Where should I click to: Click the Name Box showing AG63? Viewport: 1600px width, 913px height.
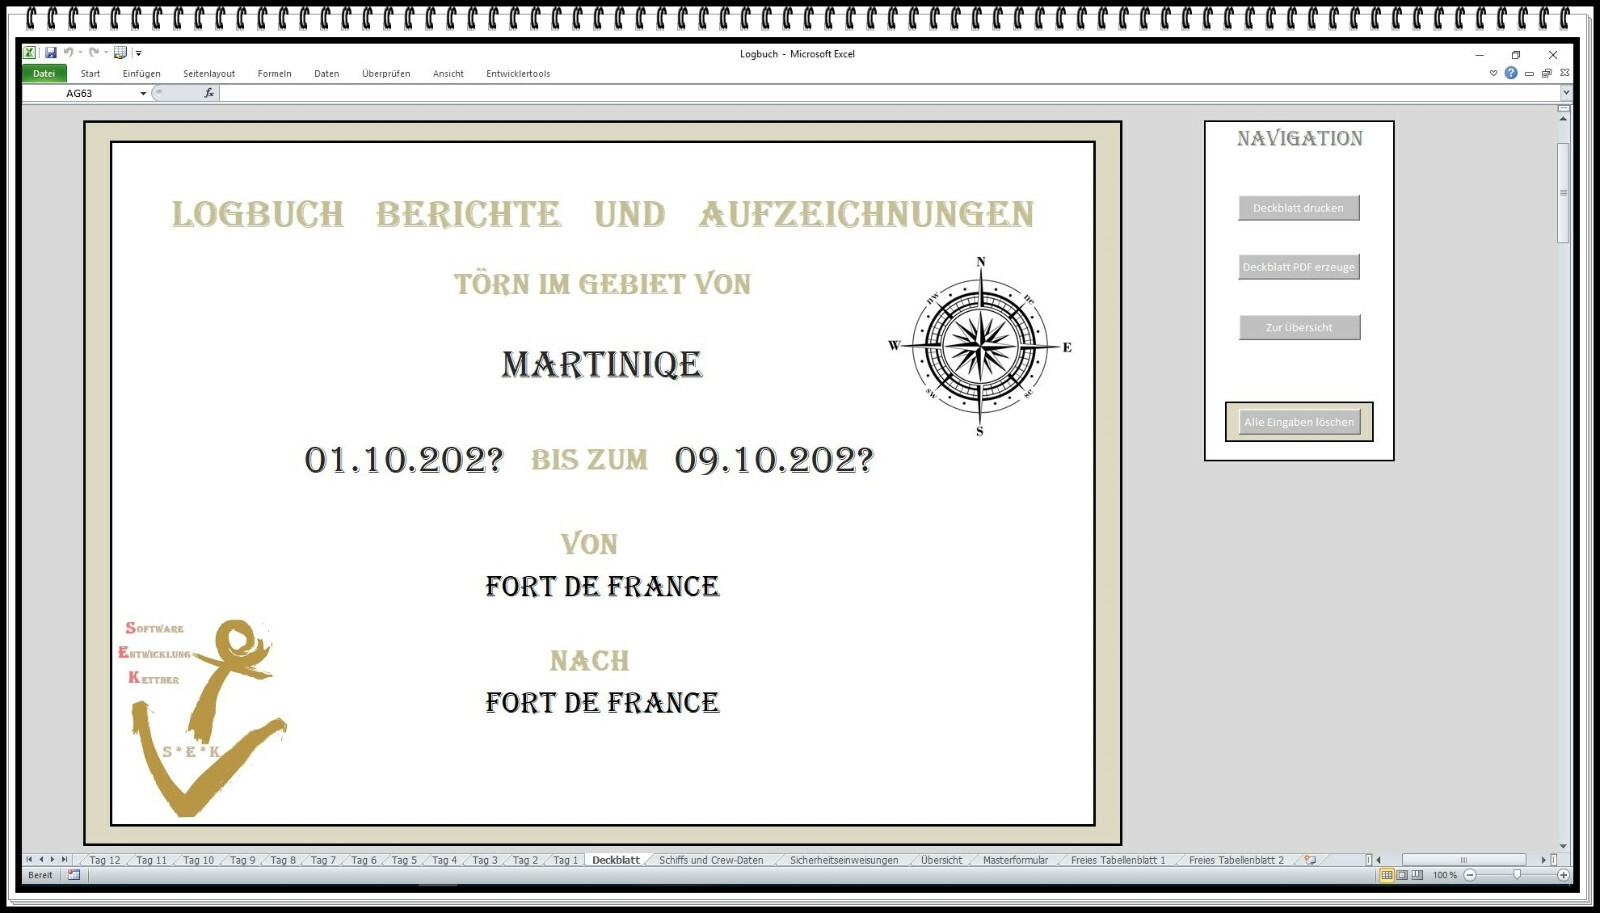[80, 93]
